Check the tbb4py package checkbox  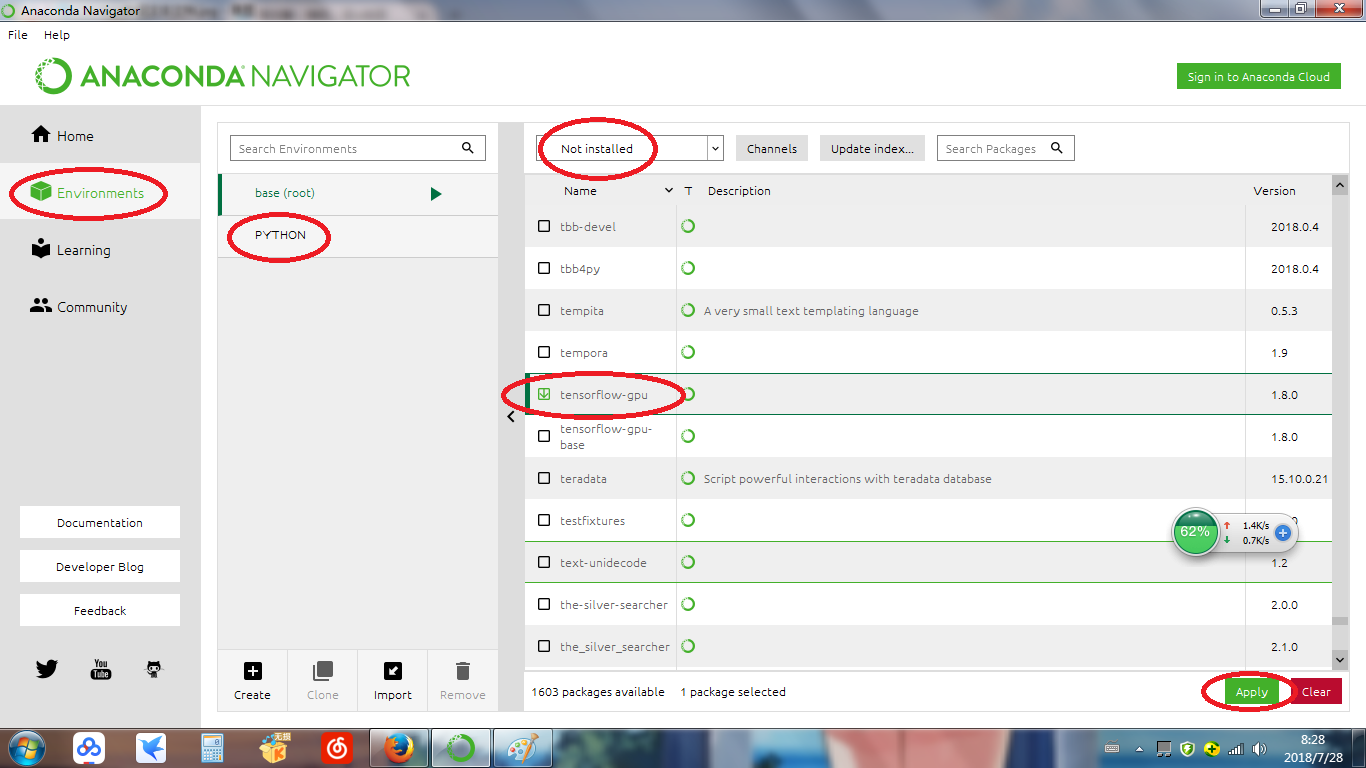point(544,268)
